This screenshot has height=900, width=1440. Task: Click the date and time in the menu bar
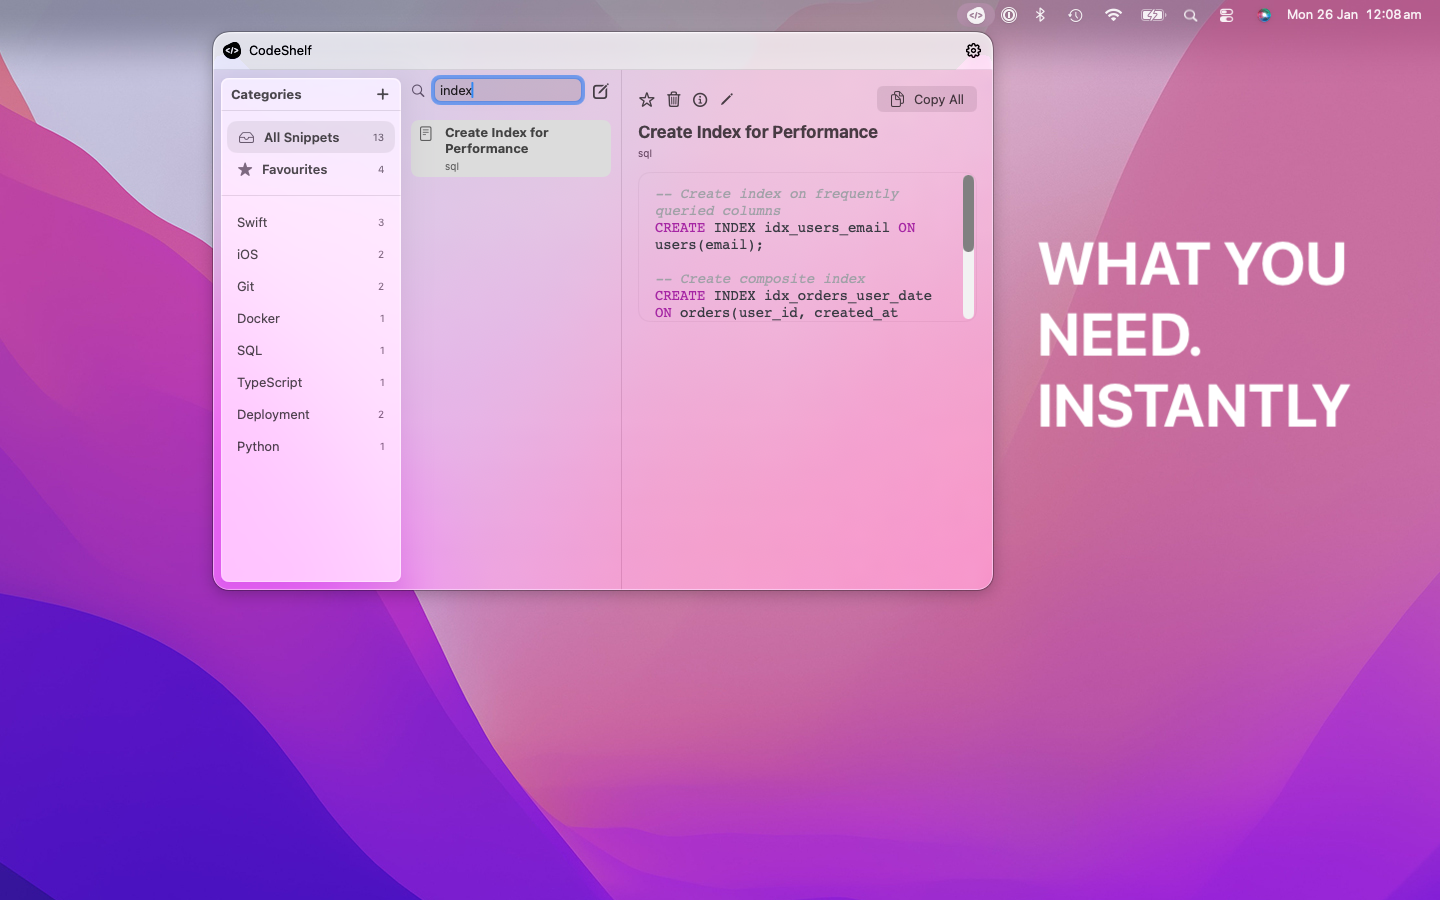coord(1355,14)
